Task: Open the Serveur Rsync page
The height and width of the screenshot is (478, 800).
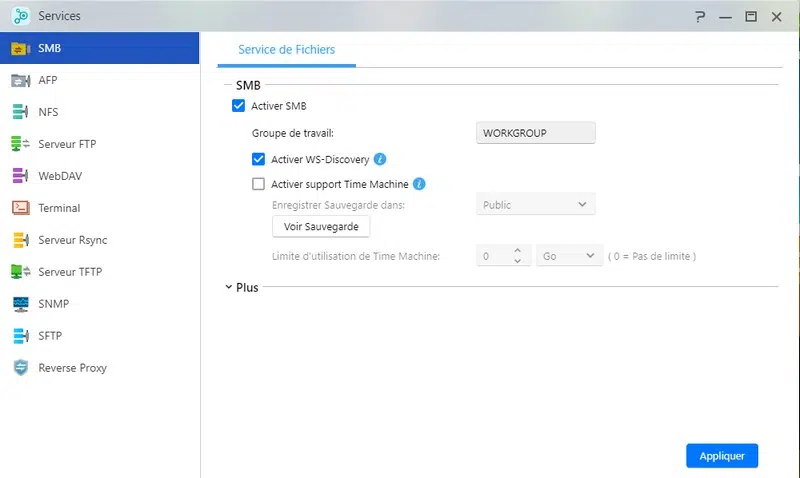Action: (x=99, y=240)
